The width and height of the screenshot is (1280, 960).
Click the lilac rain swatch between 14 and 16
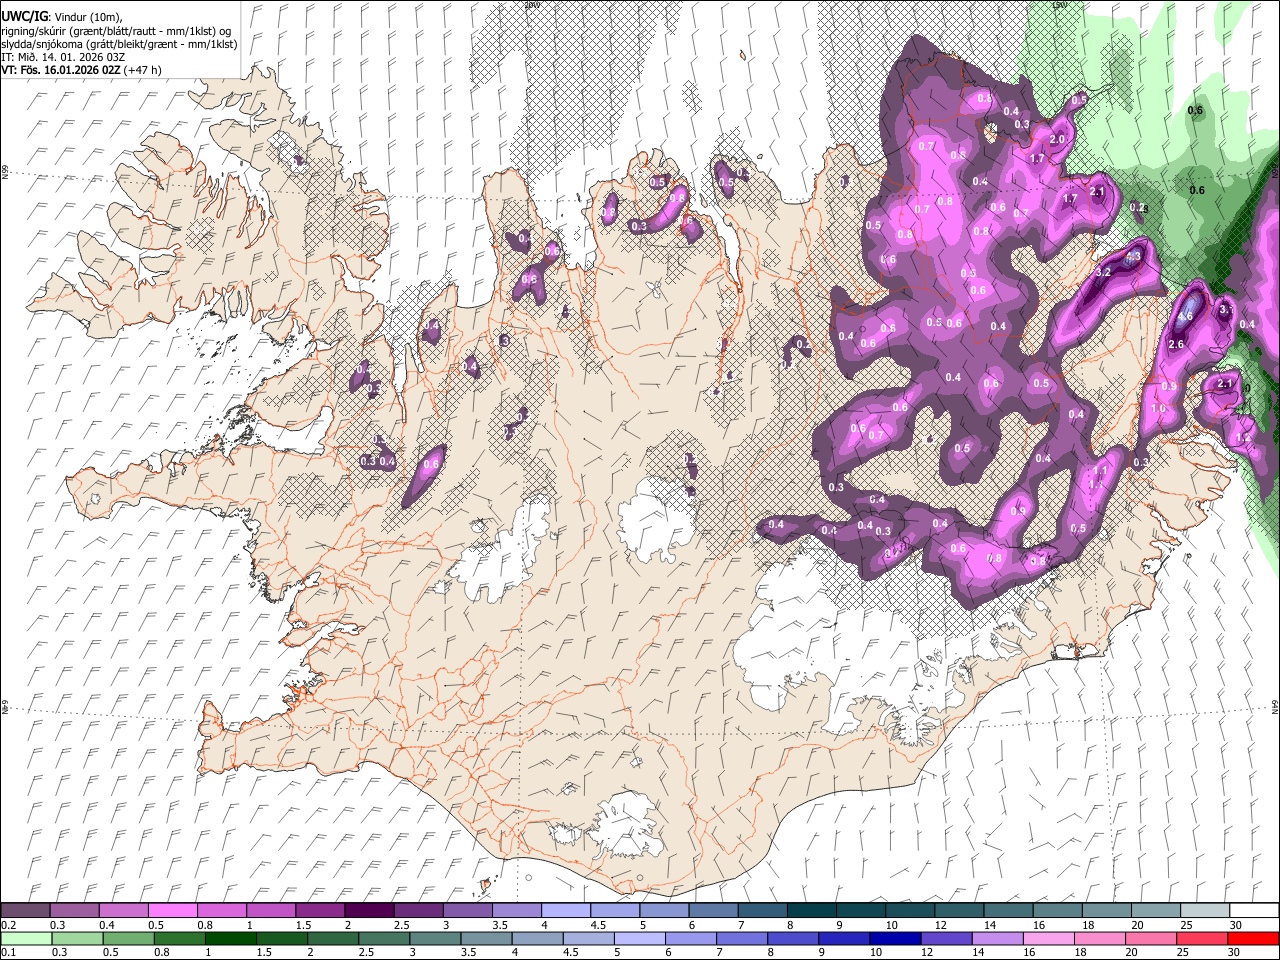pos(999,938)
